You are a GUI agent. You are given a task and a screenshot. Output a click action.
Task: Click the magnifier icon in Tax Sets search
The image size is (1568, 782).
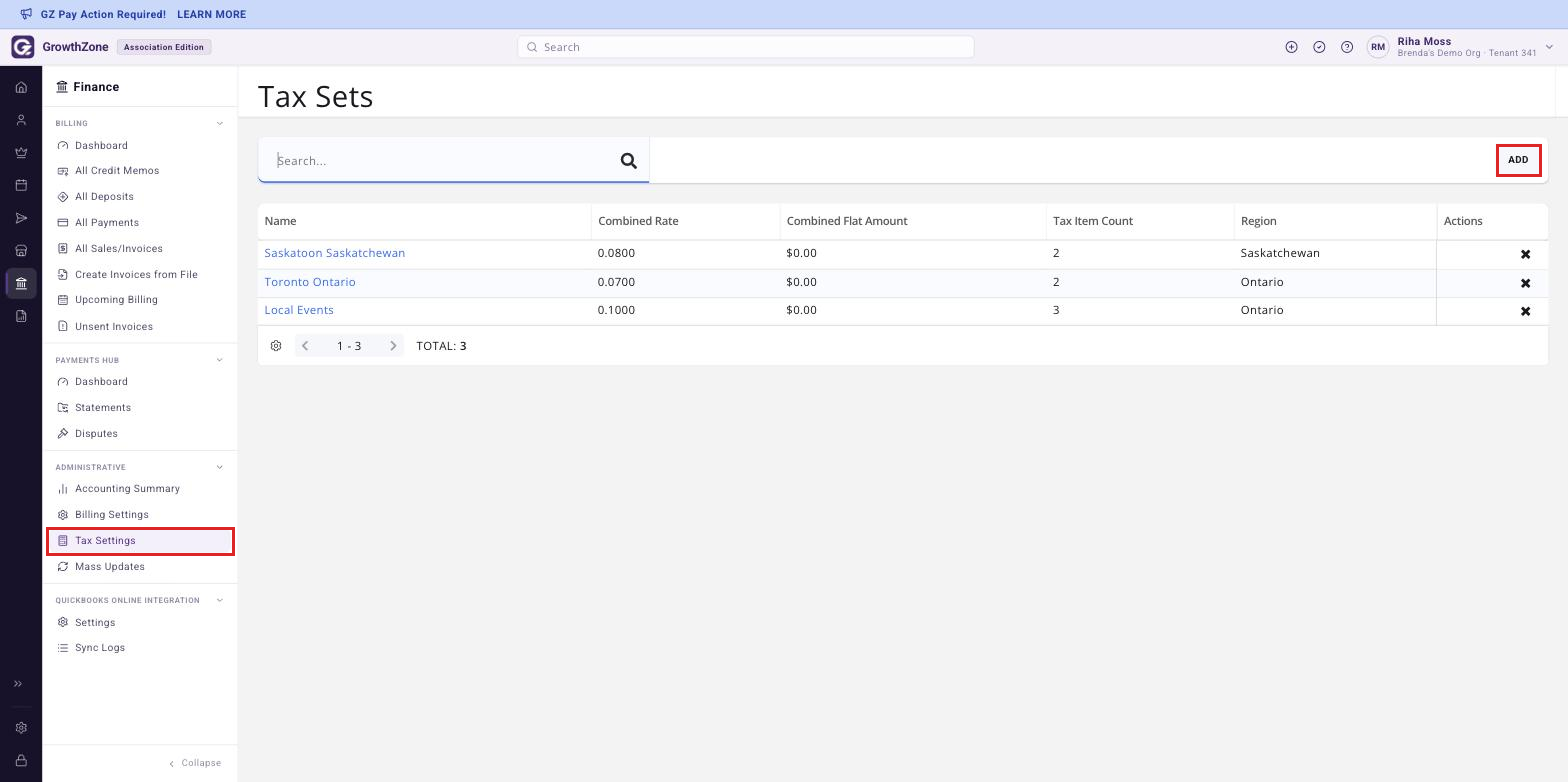[x=629, y=160]
